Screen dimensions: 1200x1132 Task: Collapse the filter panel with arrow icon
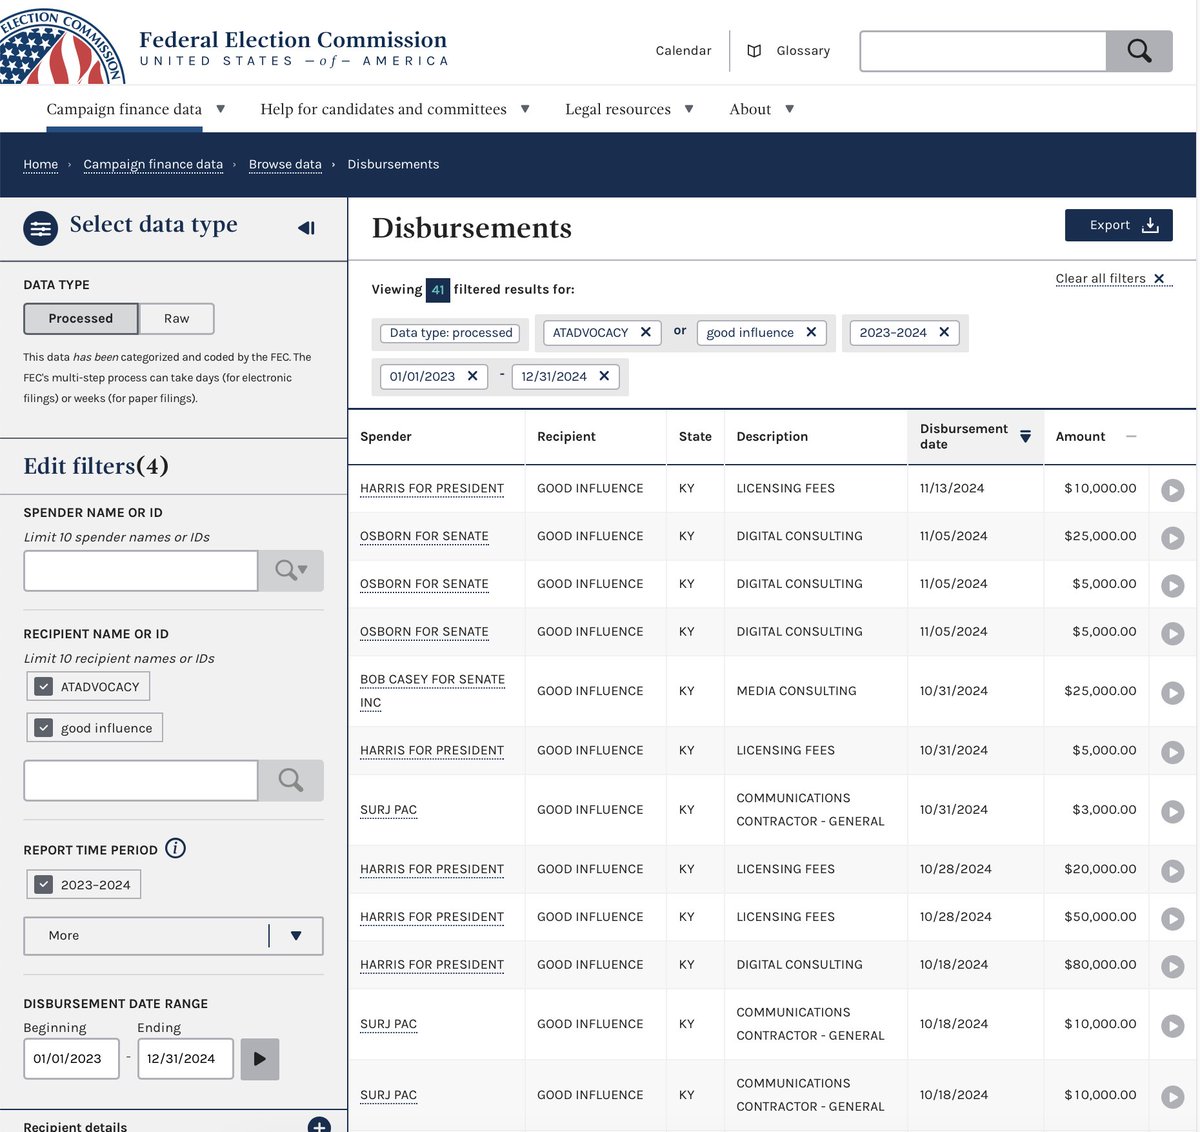(307, 228)
